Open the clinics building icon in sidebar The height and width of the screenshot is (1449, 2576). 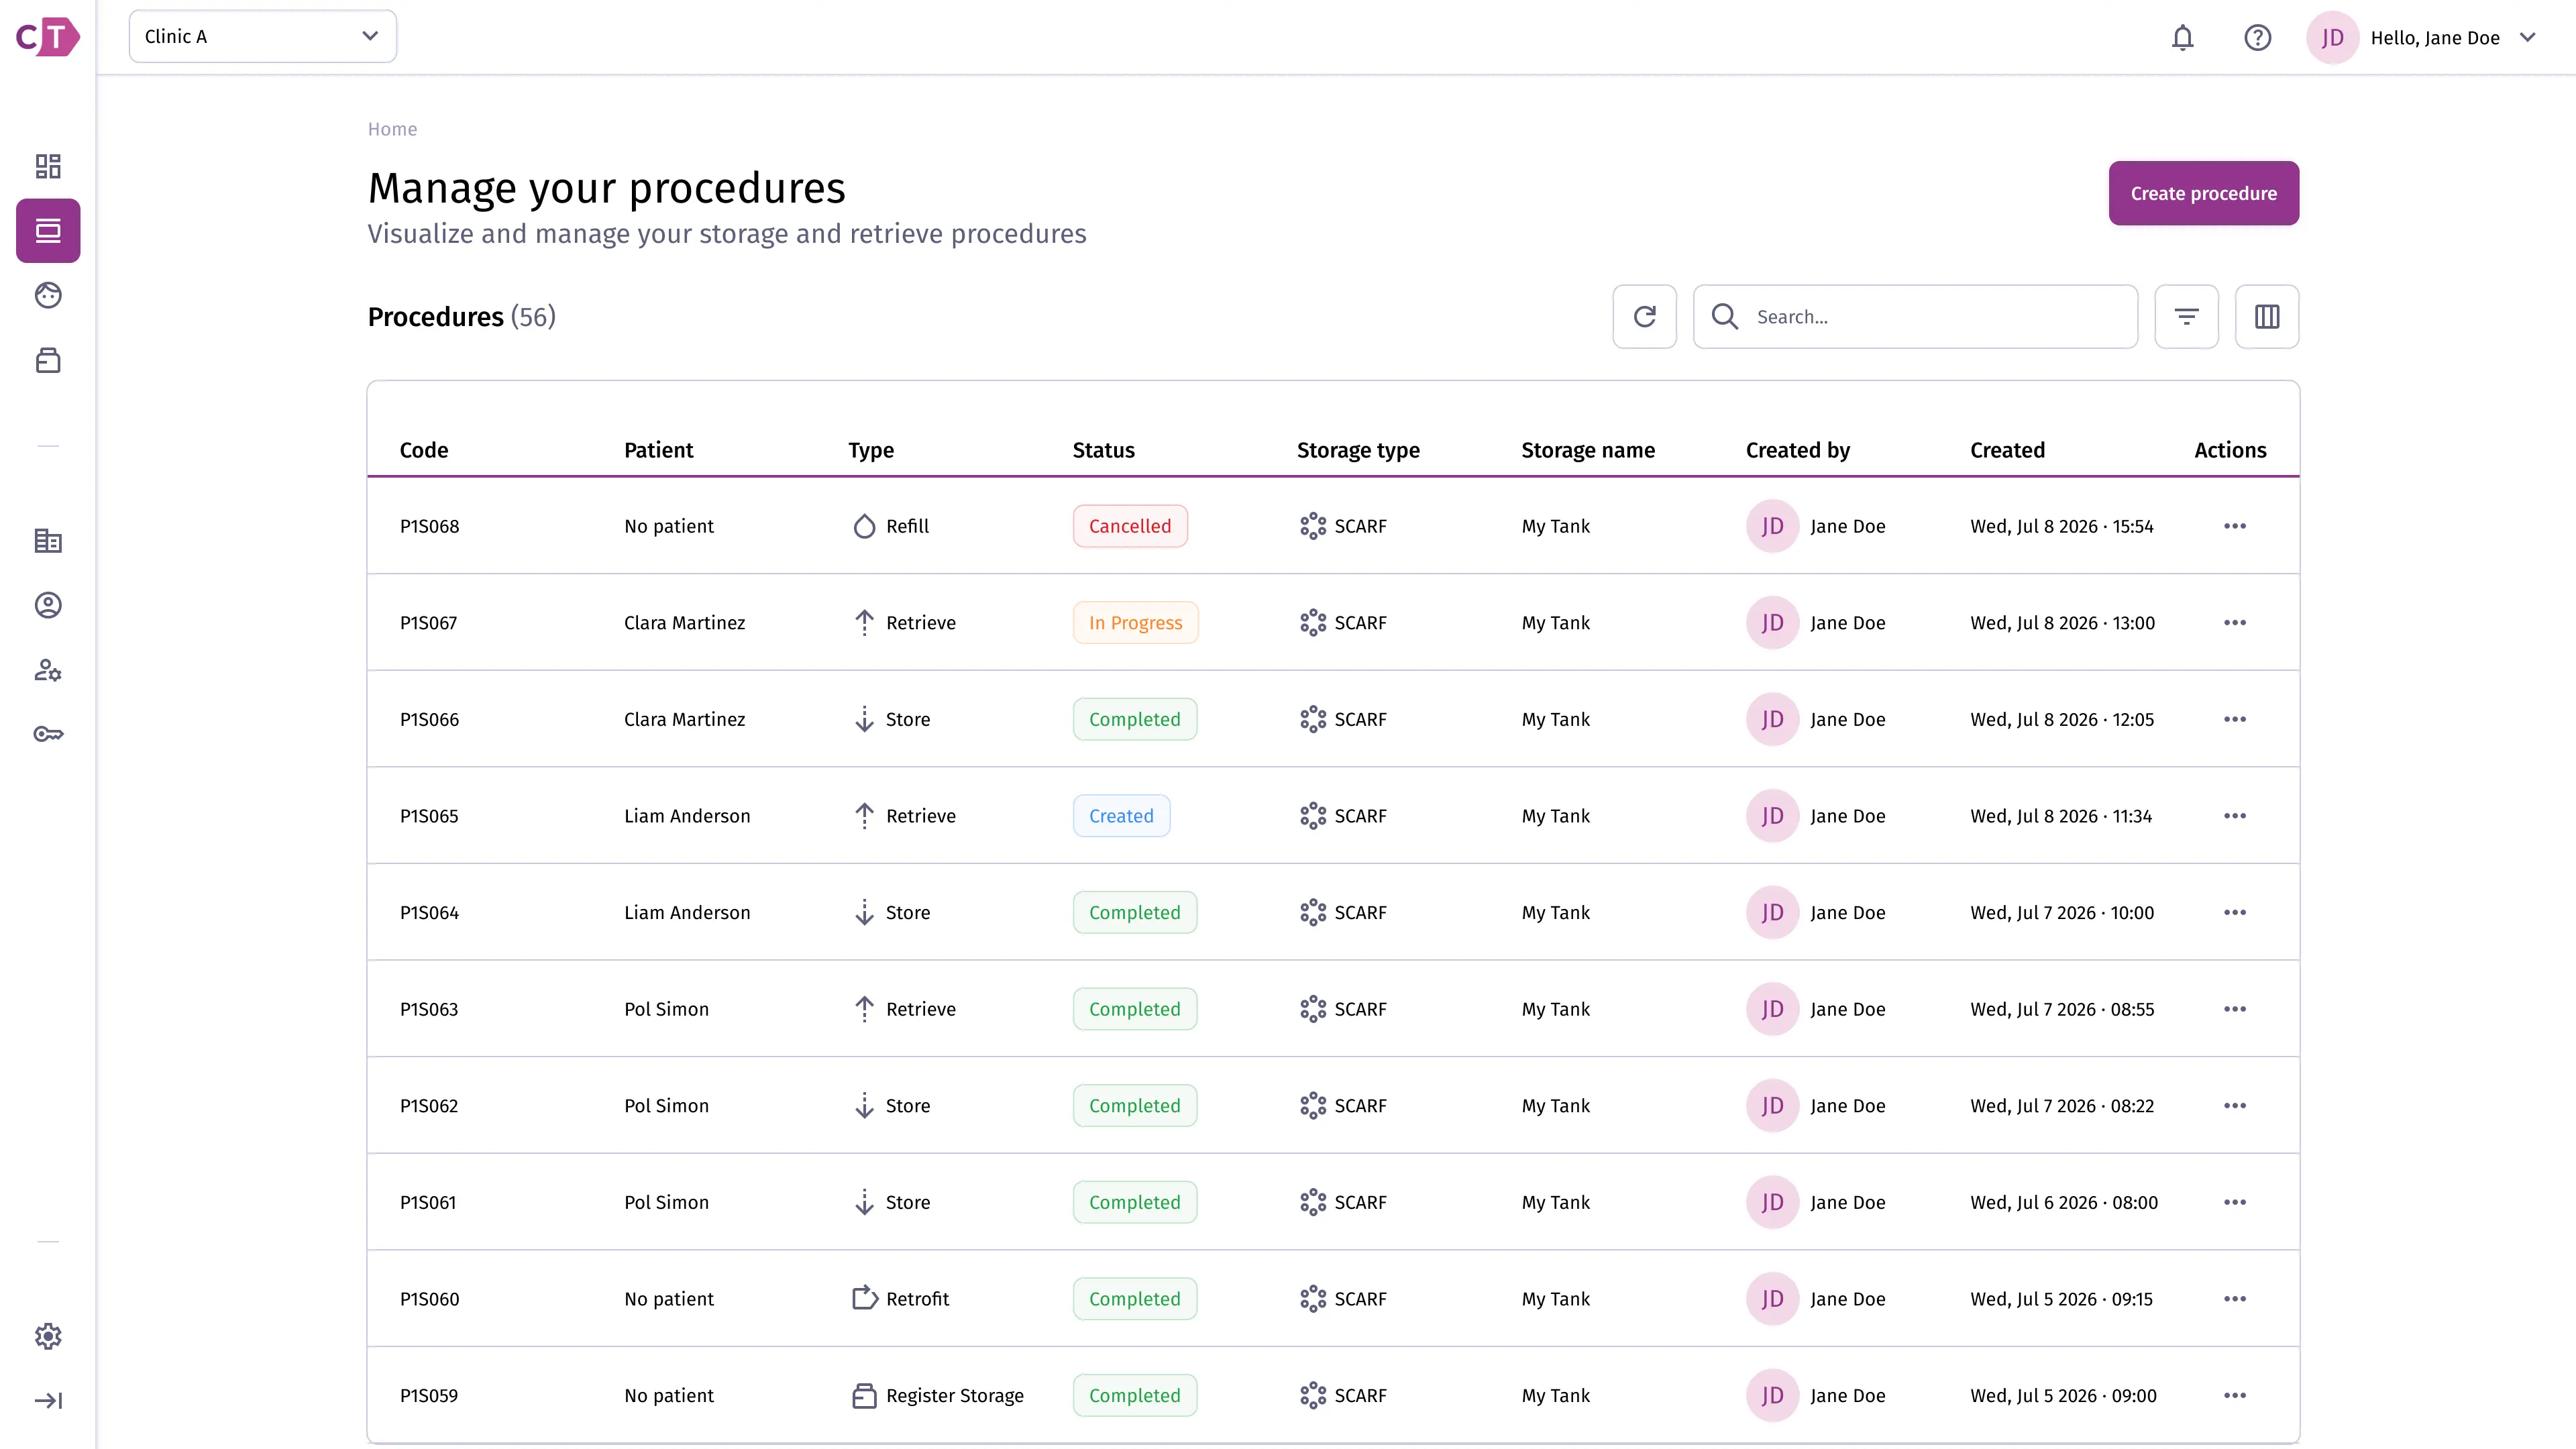point(48,541)
